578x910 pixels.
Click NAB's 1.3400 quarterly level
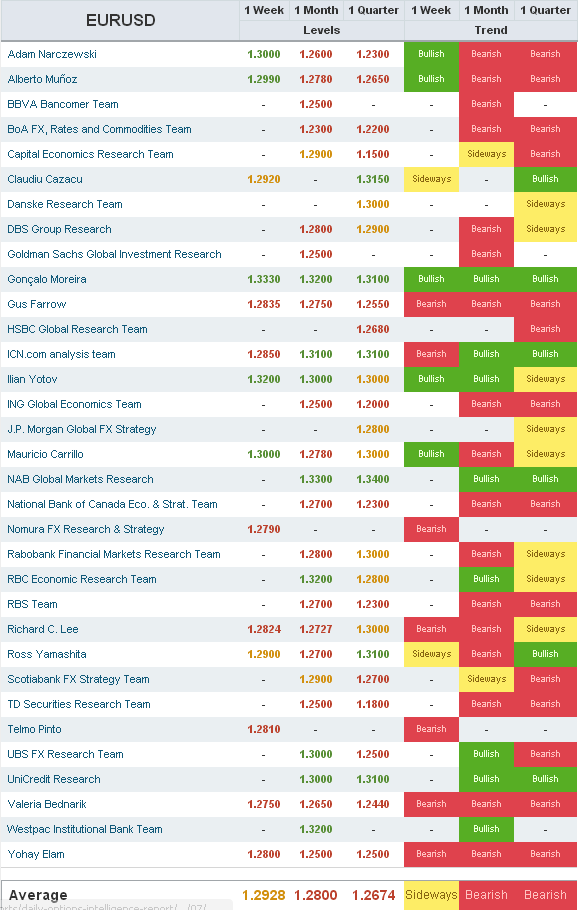(x=373, y=478)
